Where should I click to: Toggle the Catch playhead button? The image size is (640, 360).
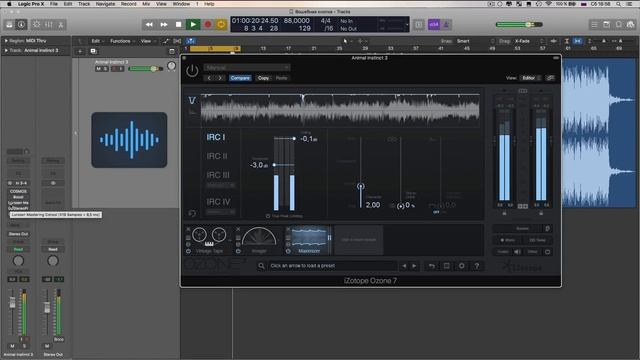(191, 41)
